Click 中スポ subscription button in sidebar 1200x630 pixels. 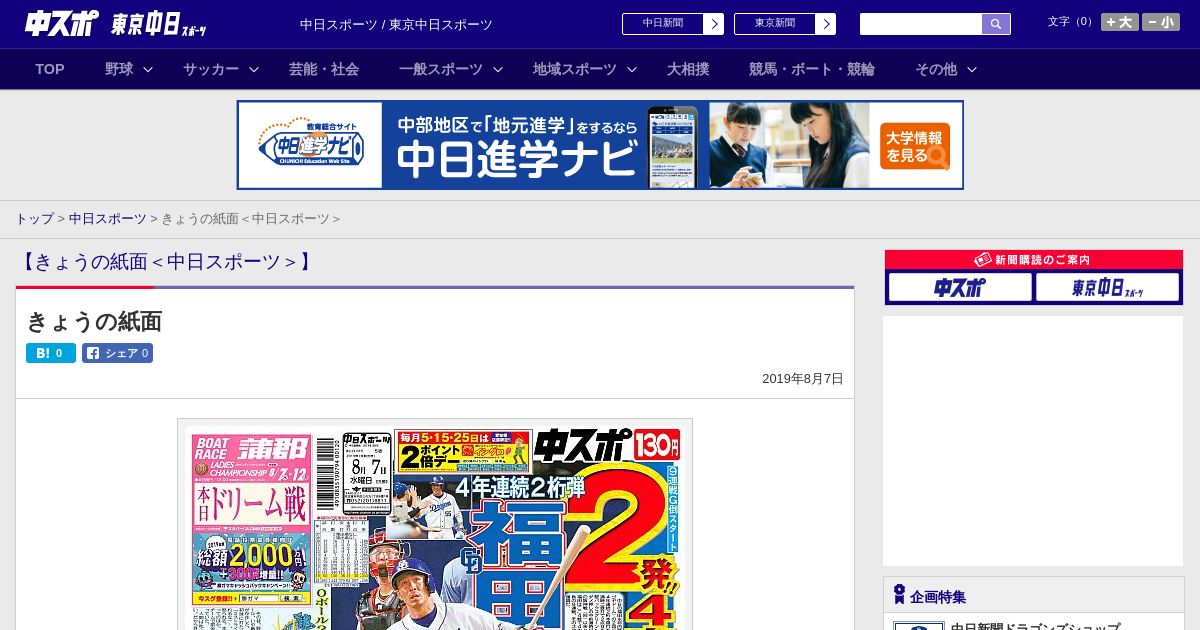coord(960,288)
